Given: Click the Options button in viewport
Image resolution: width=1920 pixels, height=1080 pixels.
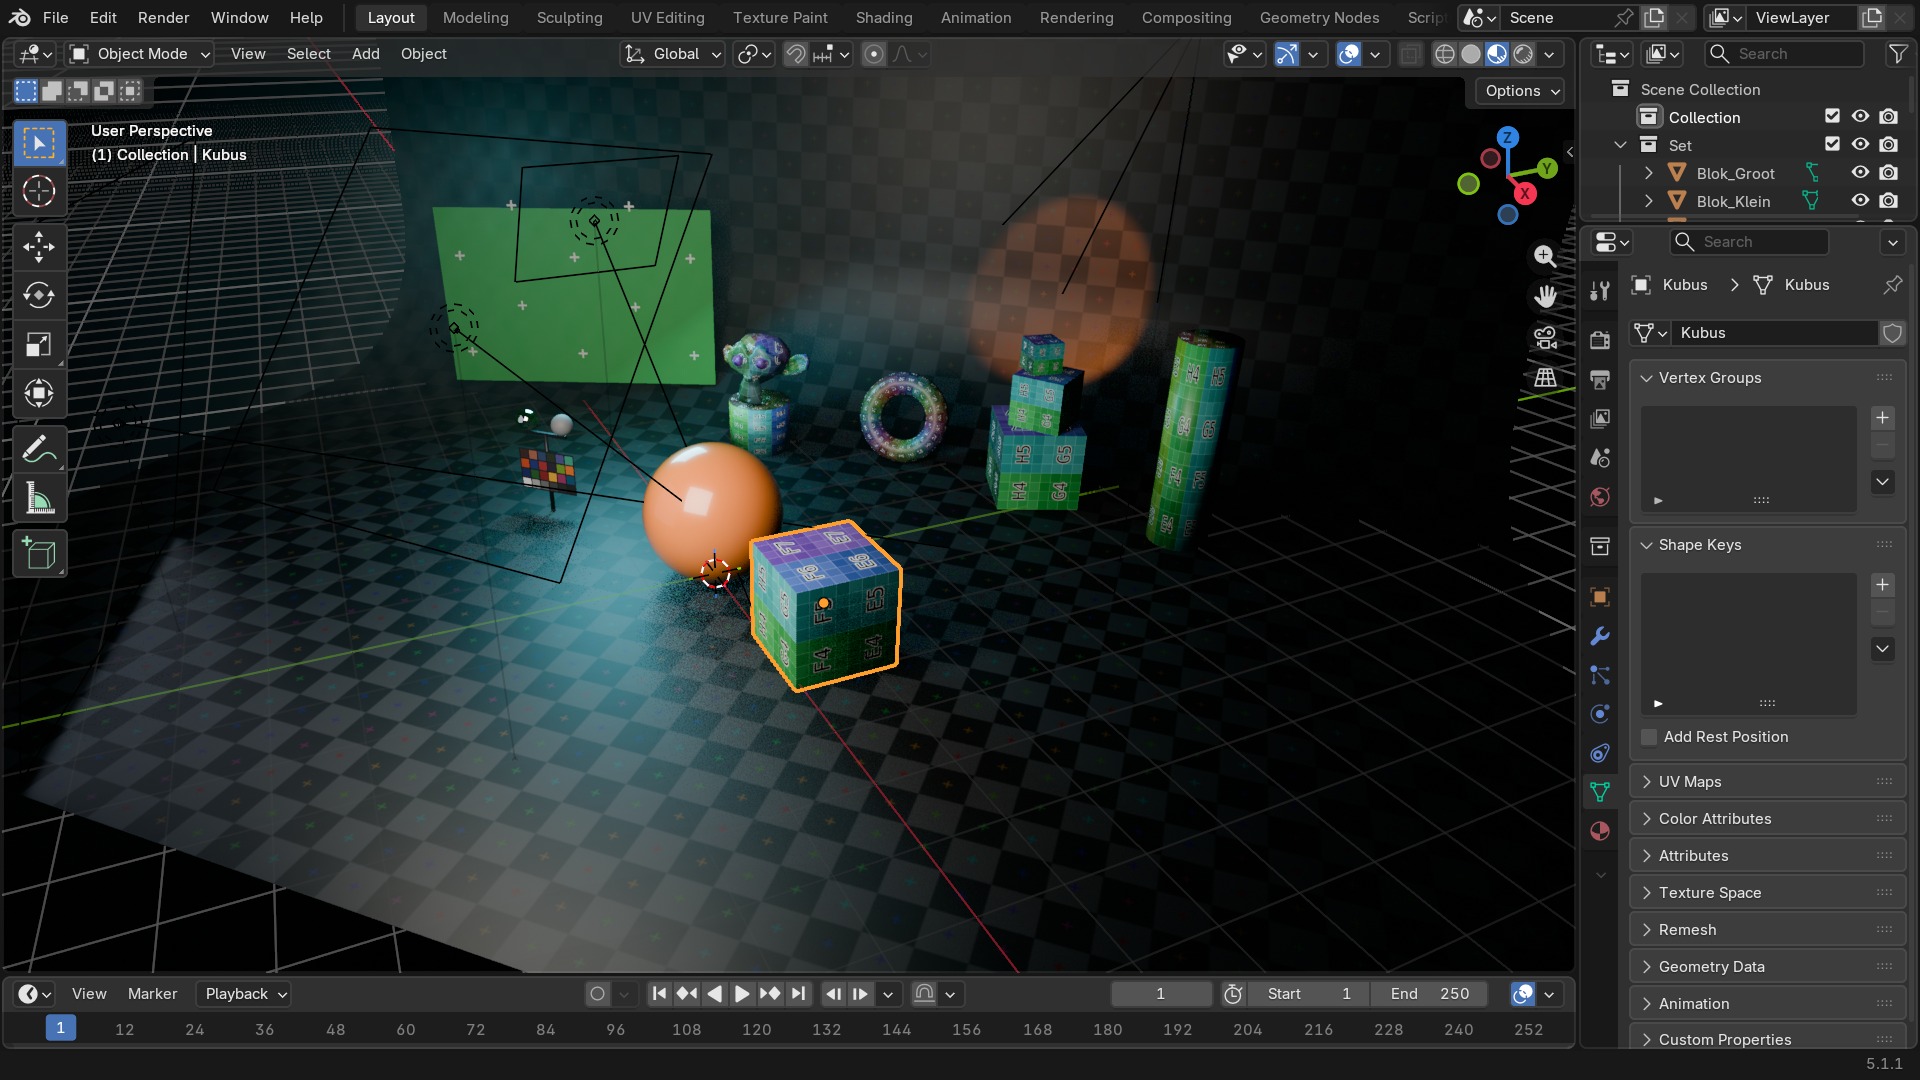Looking at the screenshot, I should 1520,91.
